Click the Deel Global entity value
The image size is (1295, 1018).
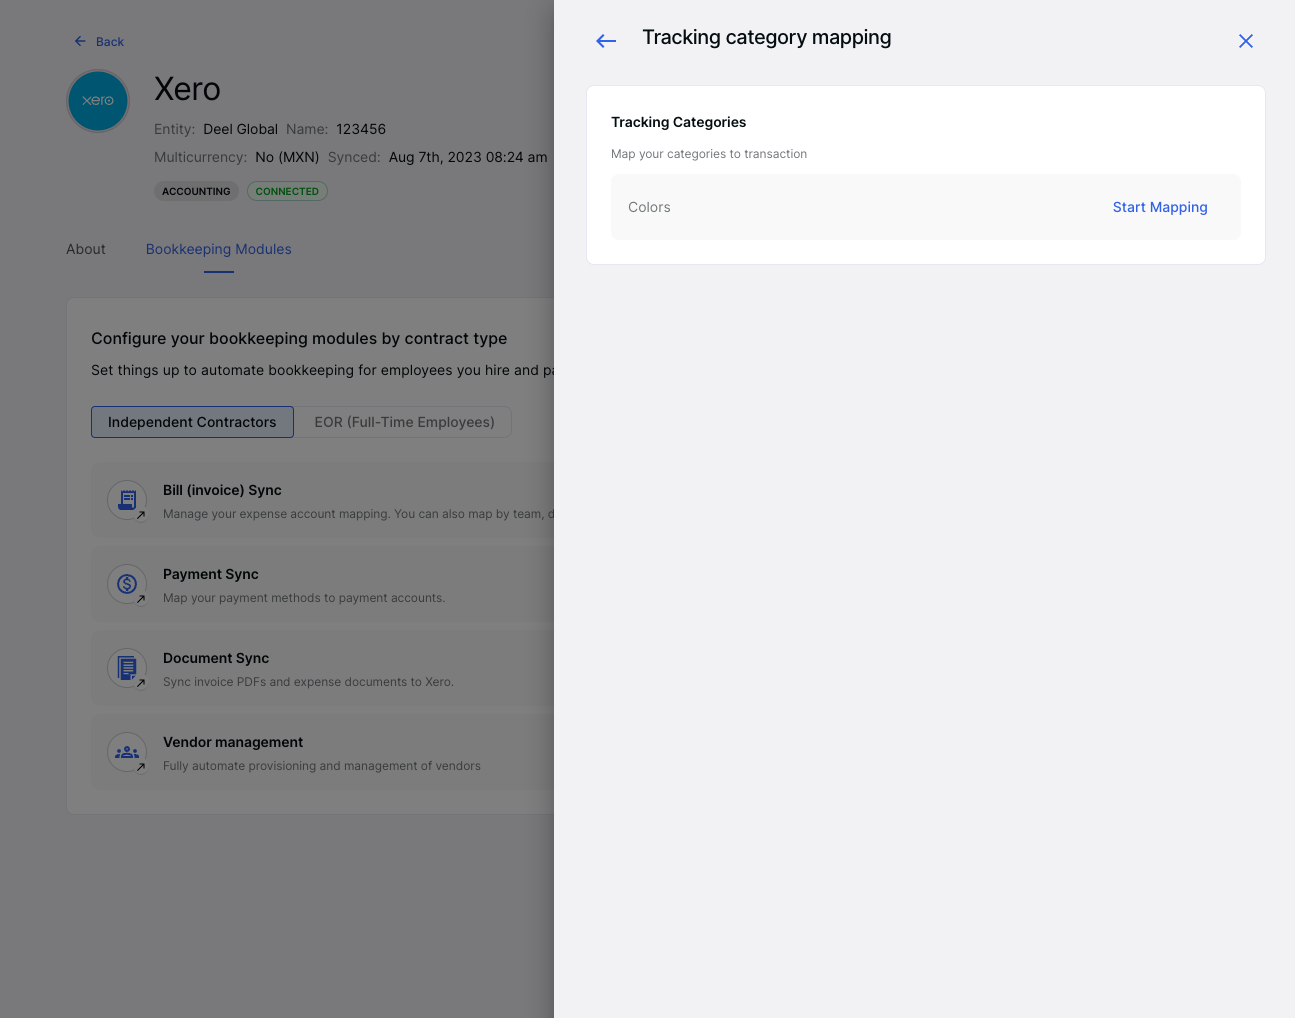(x=240, y=129)
